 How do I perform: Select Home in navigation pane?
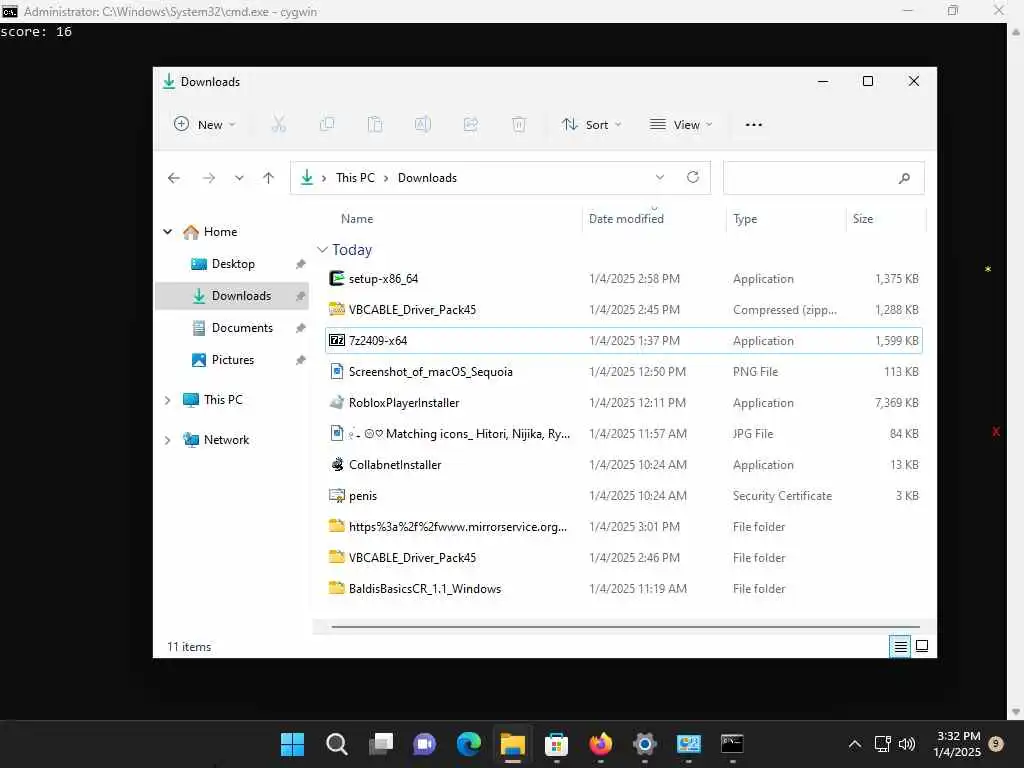point(220,232)
